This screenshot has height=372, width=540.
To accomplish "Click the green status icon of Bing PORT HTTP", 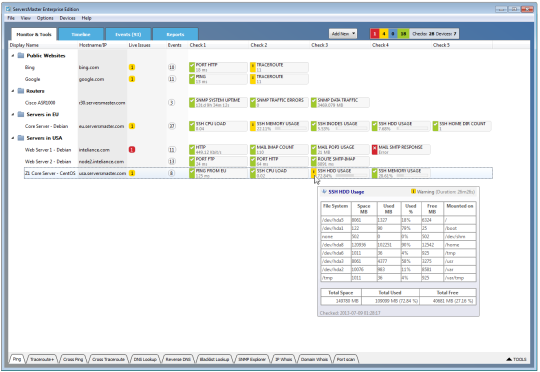I will point(192,67).
